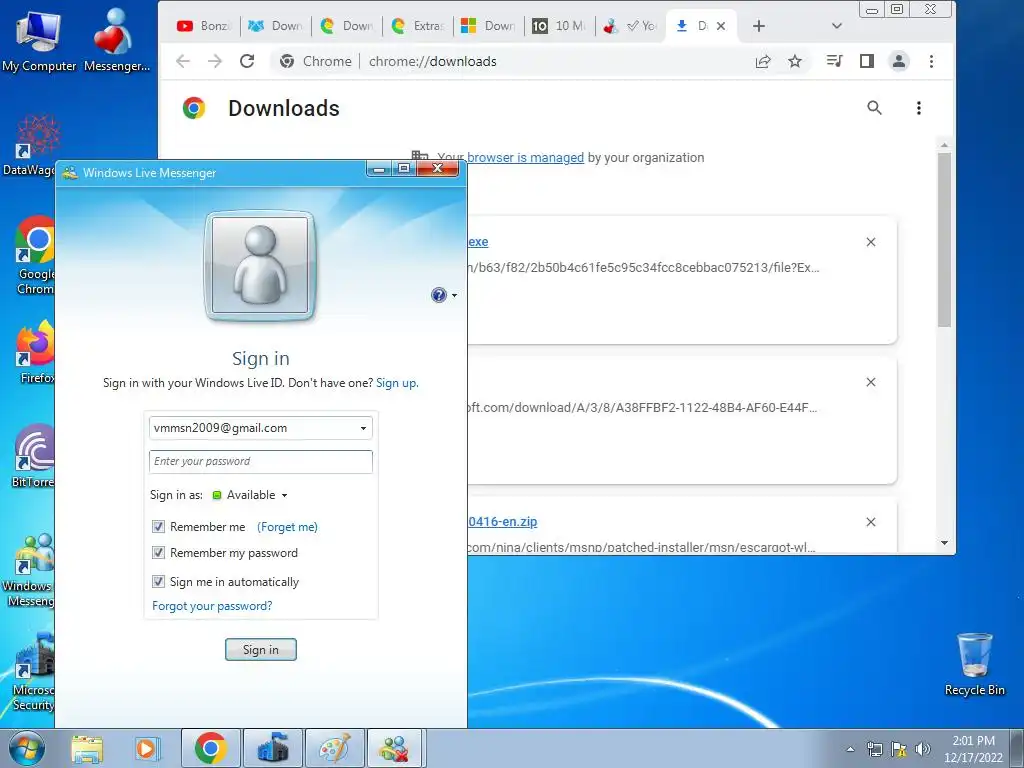
Task: Open Downloads page more actions menu
Action: pos(919,108)
